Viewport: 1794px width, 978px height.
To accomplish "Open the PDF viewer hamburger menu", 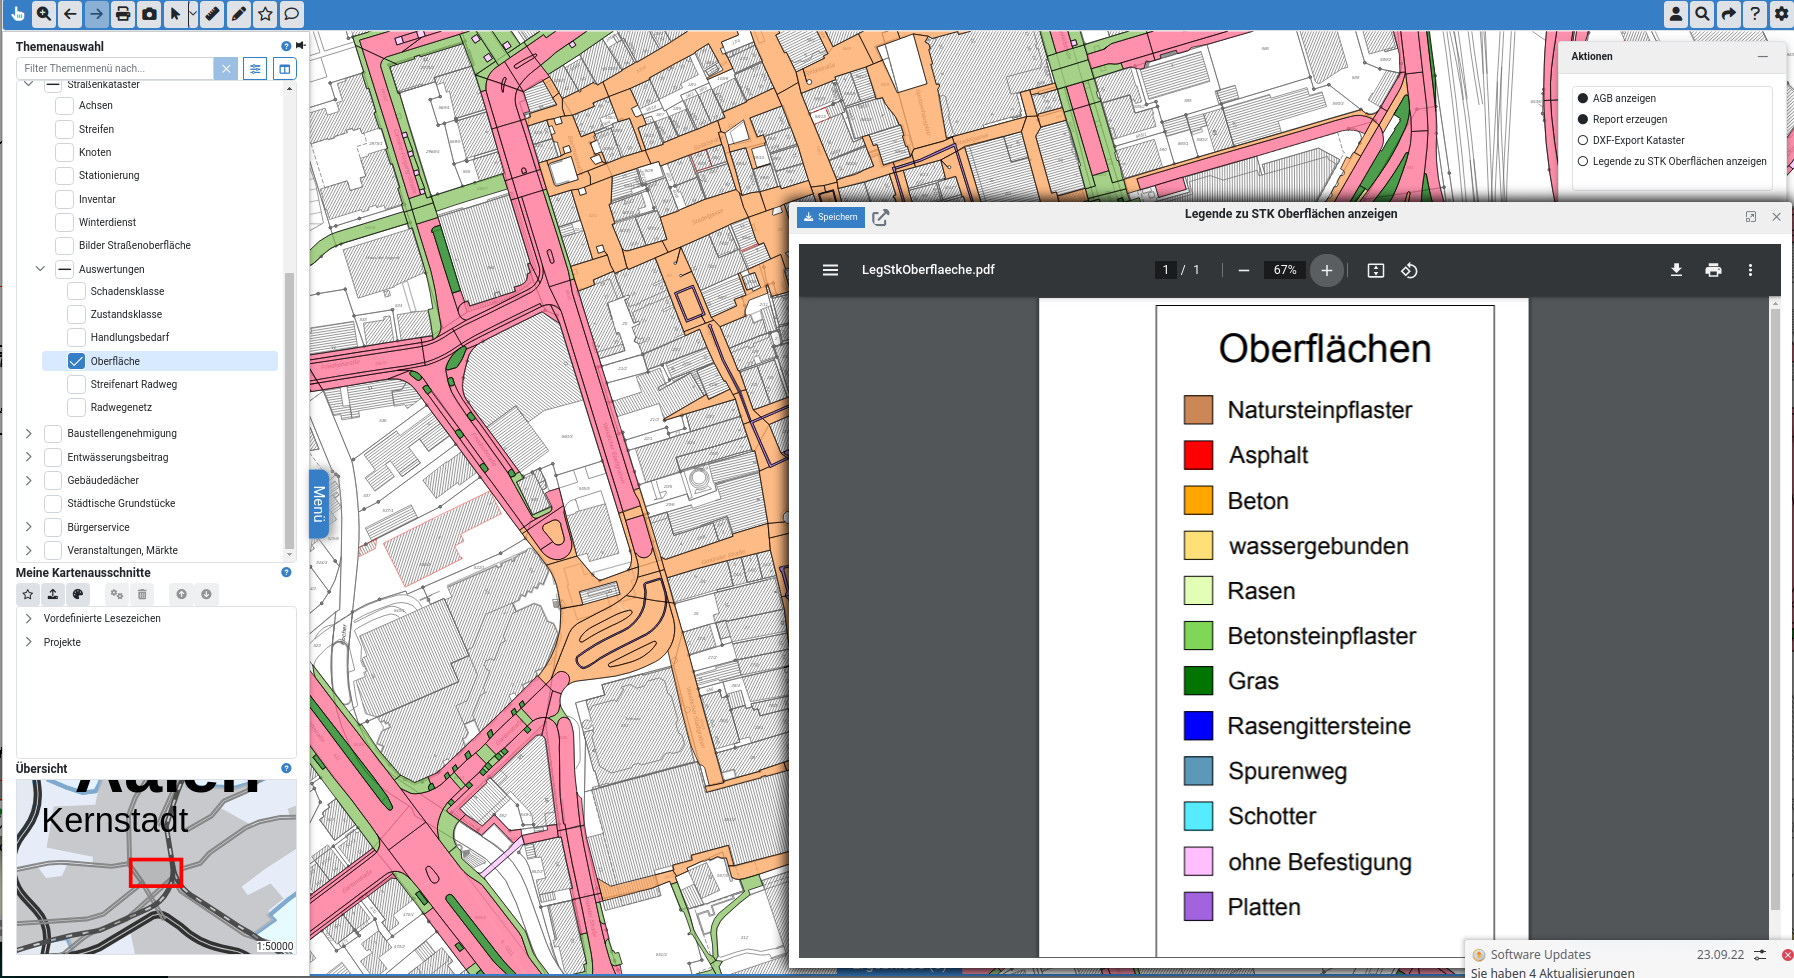I will pyautogui.click(x=830, y=270).
